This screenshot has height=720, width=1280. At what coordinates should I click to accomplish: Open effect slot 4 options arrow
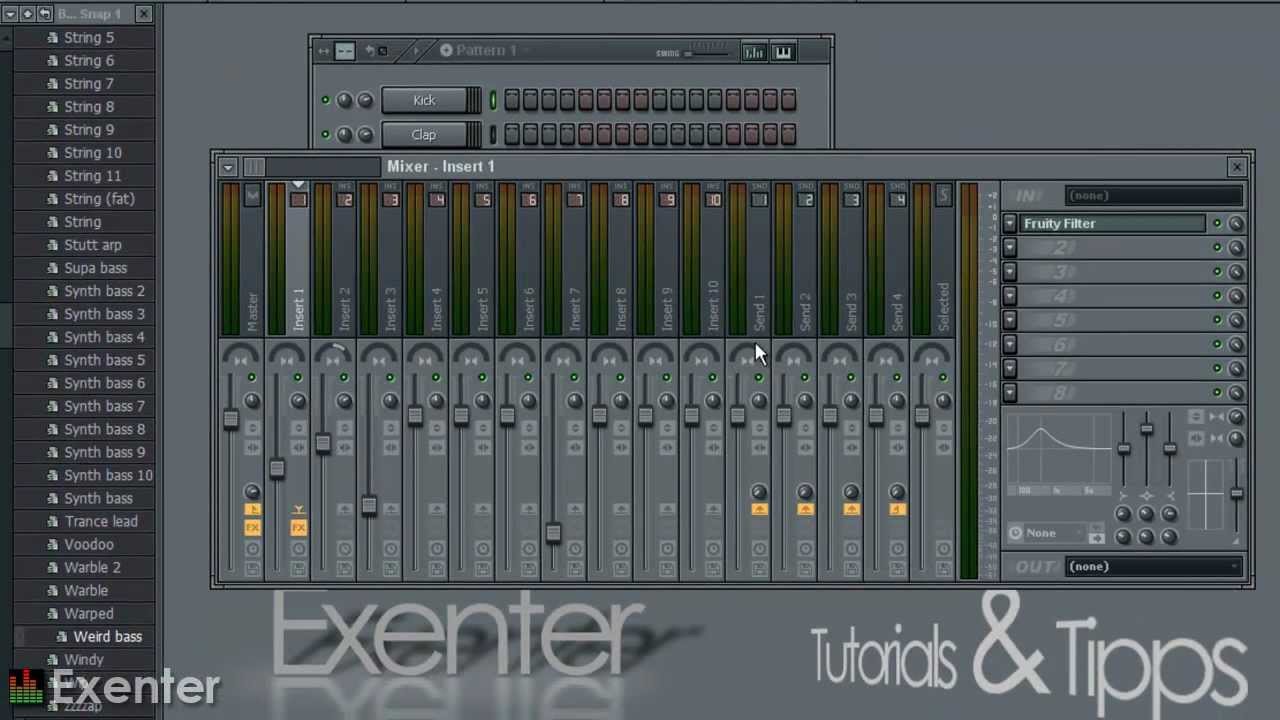(1010, 296)
